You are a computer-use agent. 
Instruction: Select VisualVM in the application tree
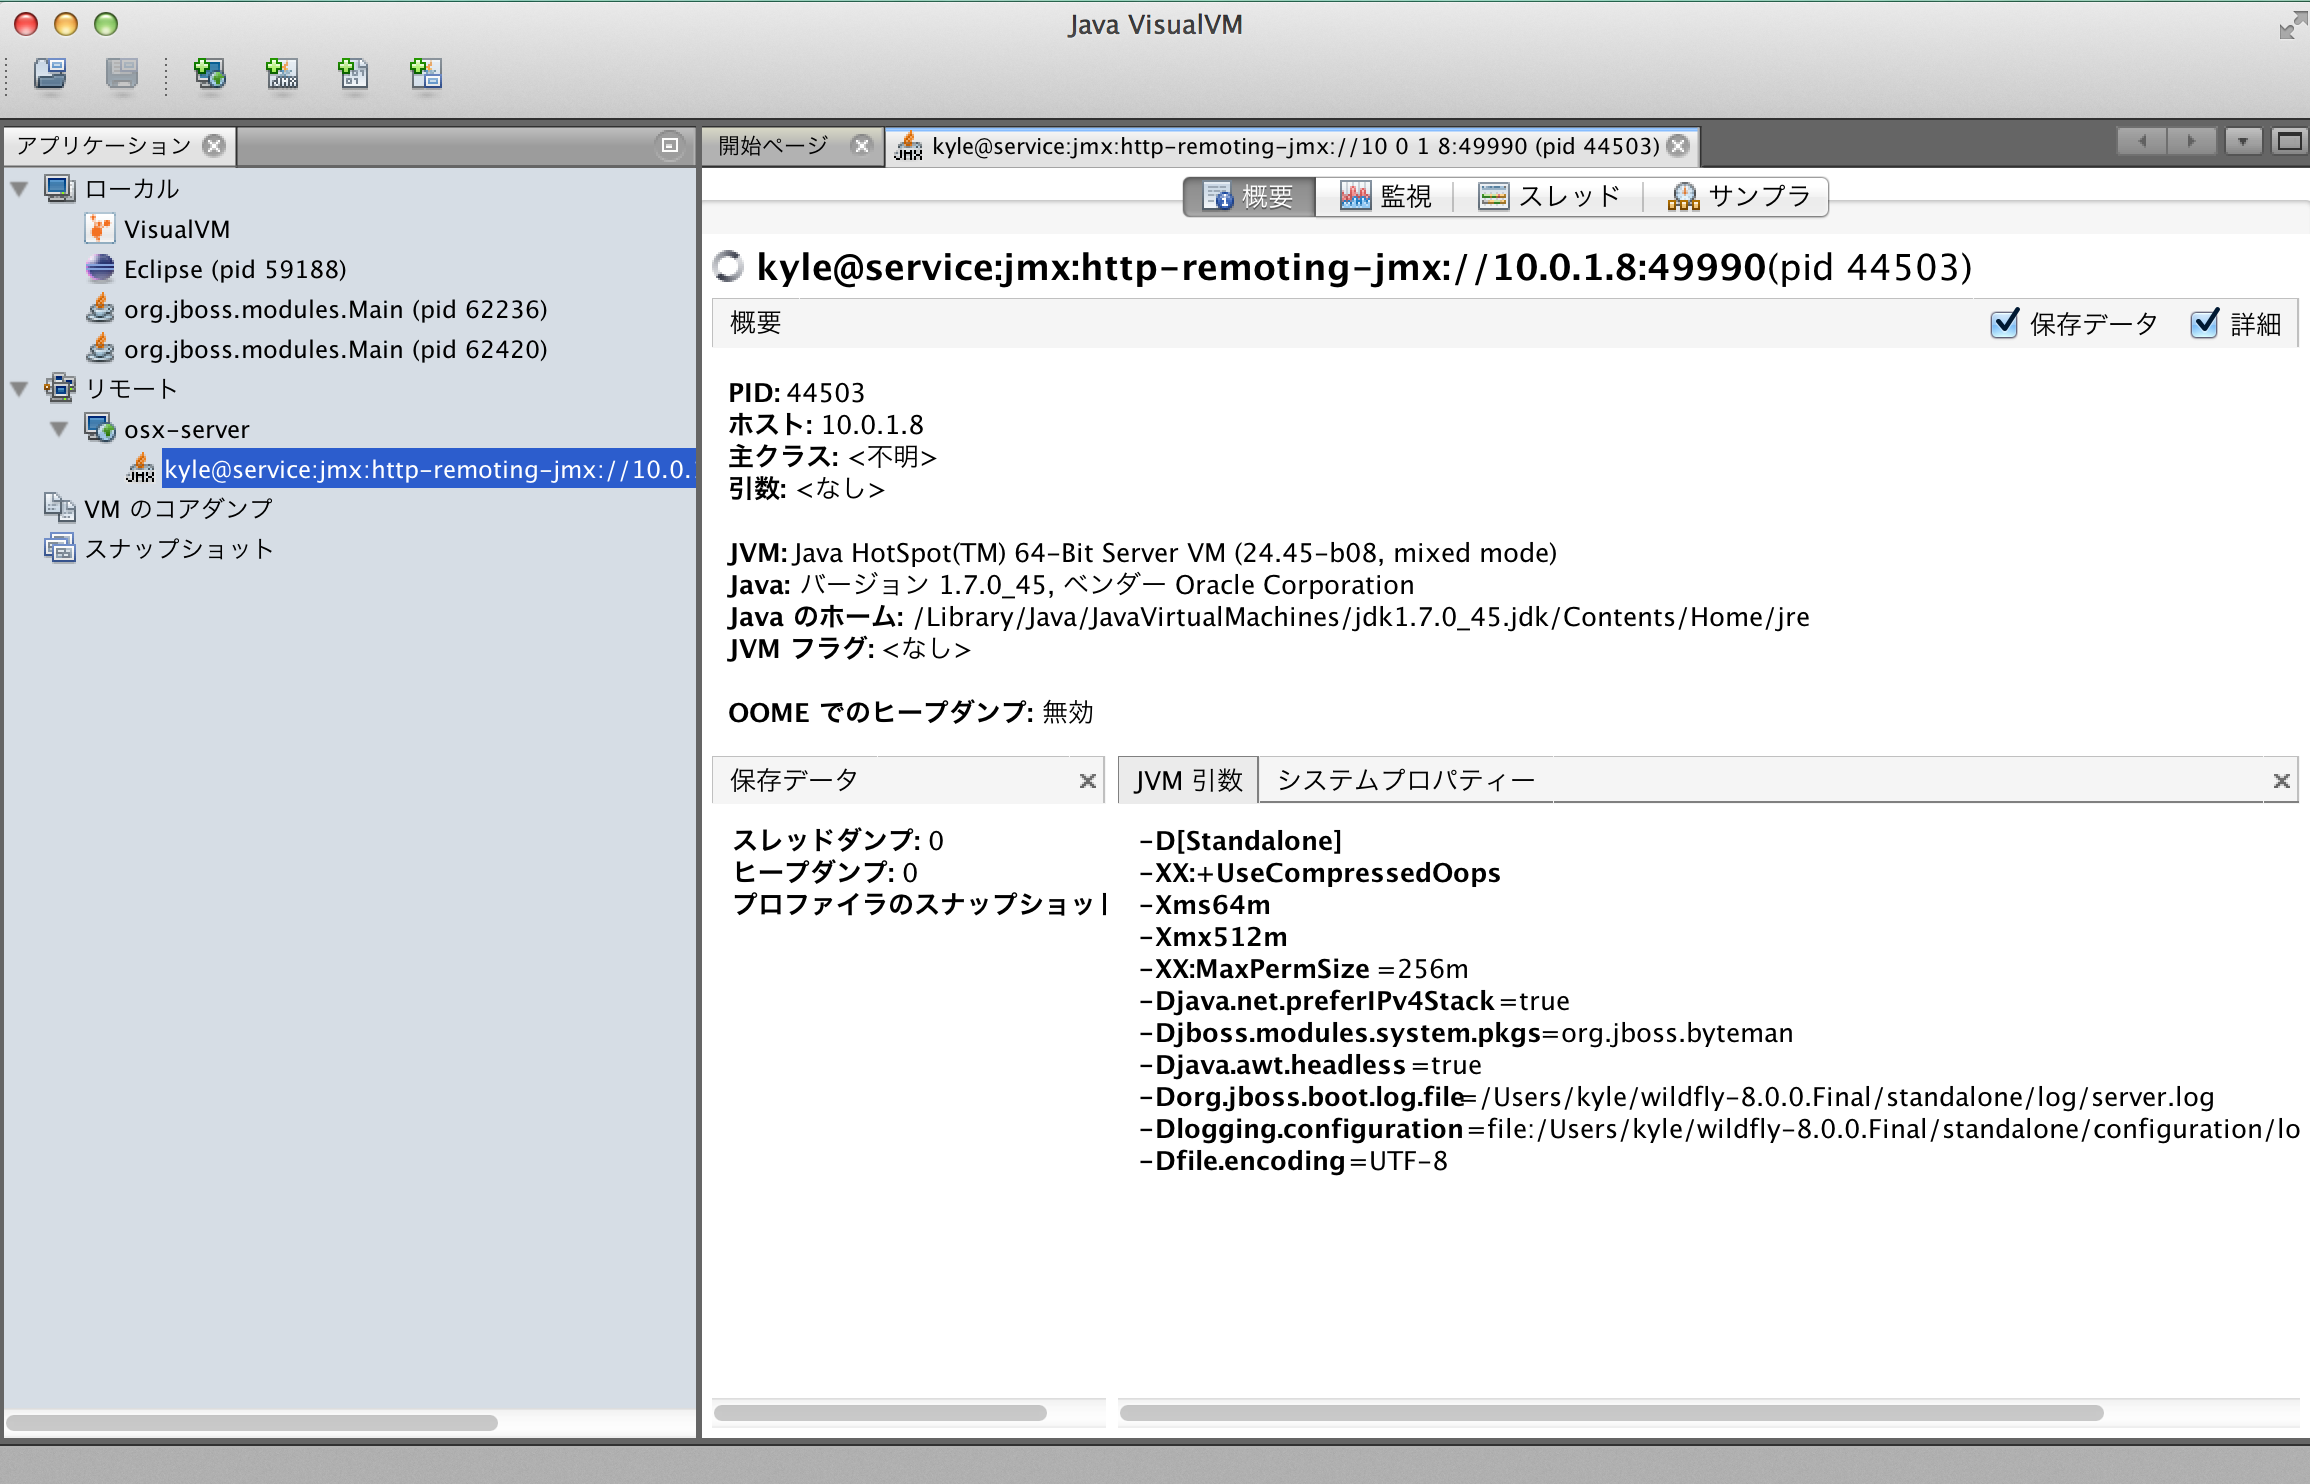tap(177, 229)
